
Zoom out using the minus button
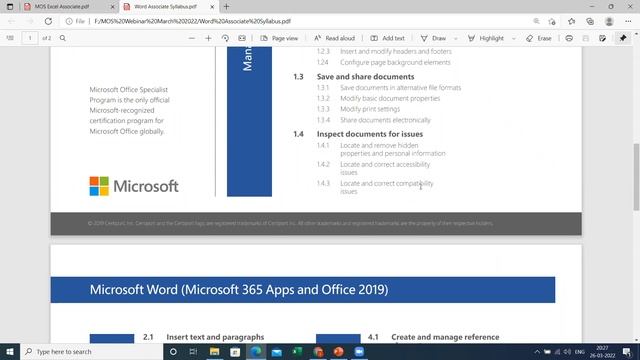coord(191,38)
